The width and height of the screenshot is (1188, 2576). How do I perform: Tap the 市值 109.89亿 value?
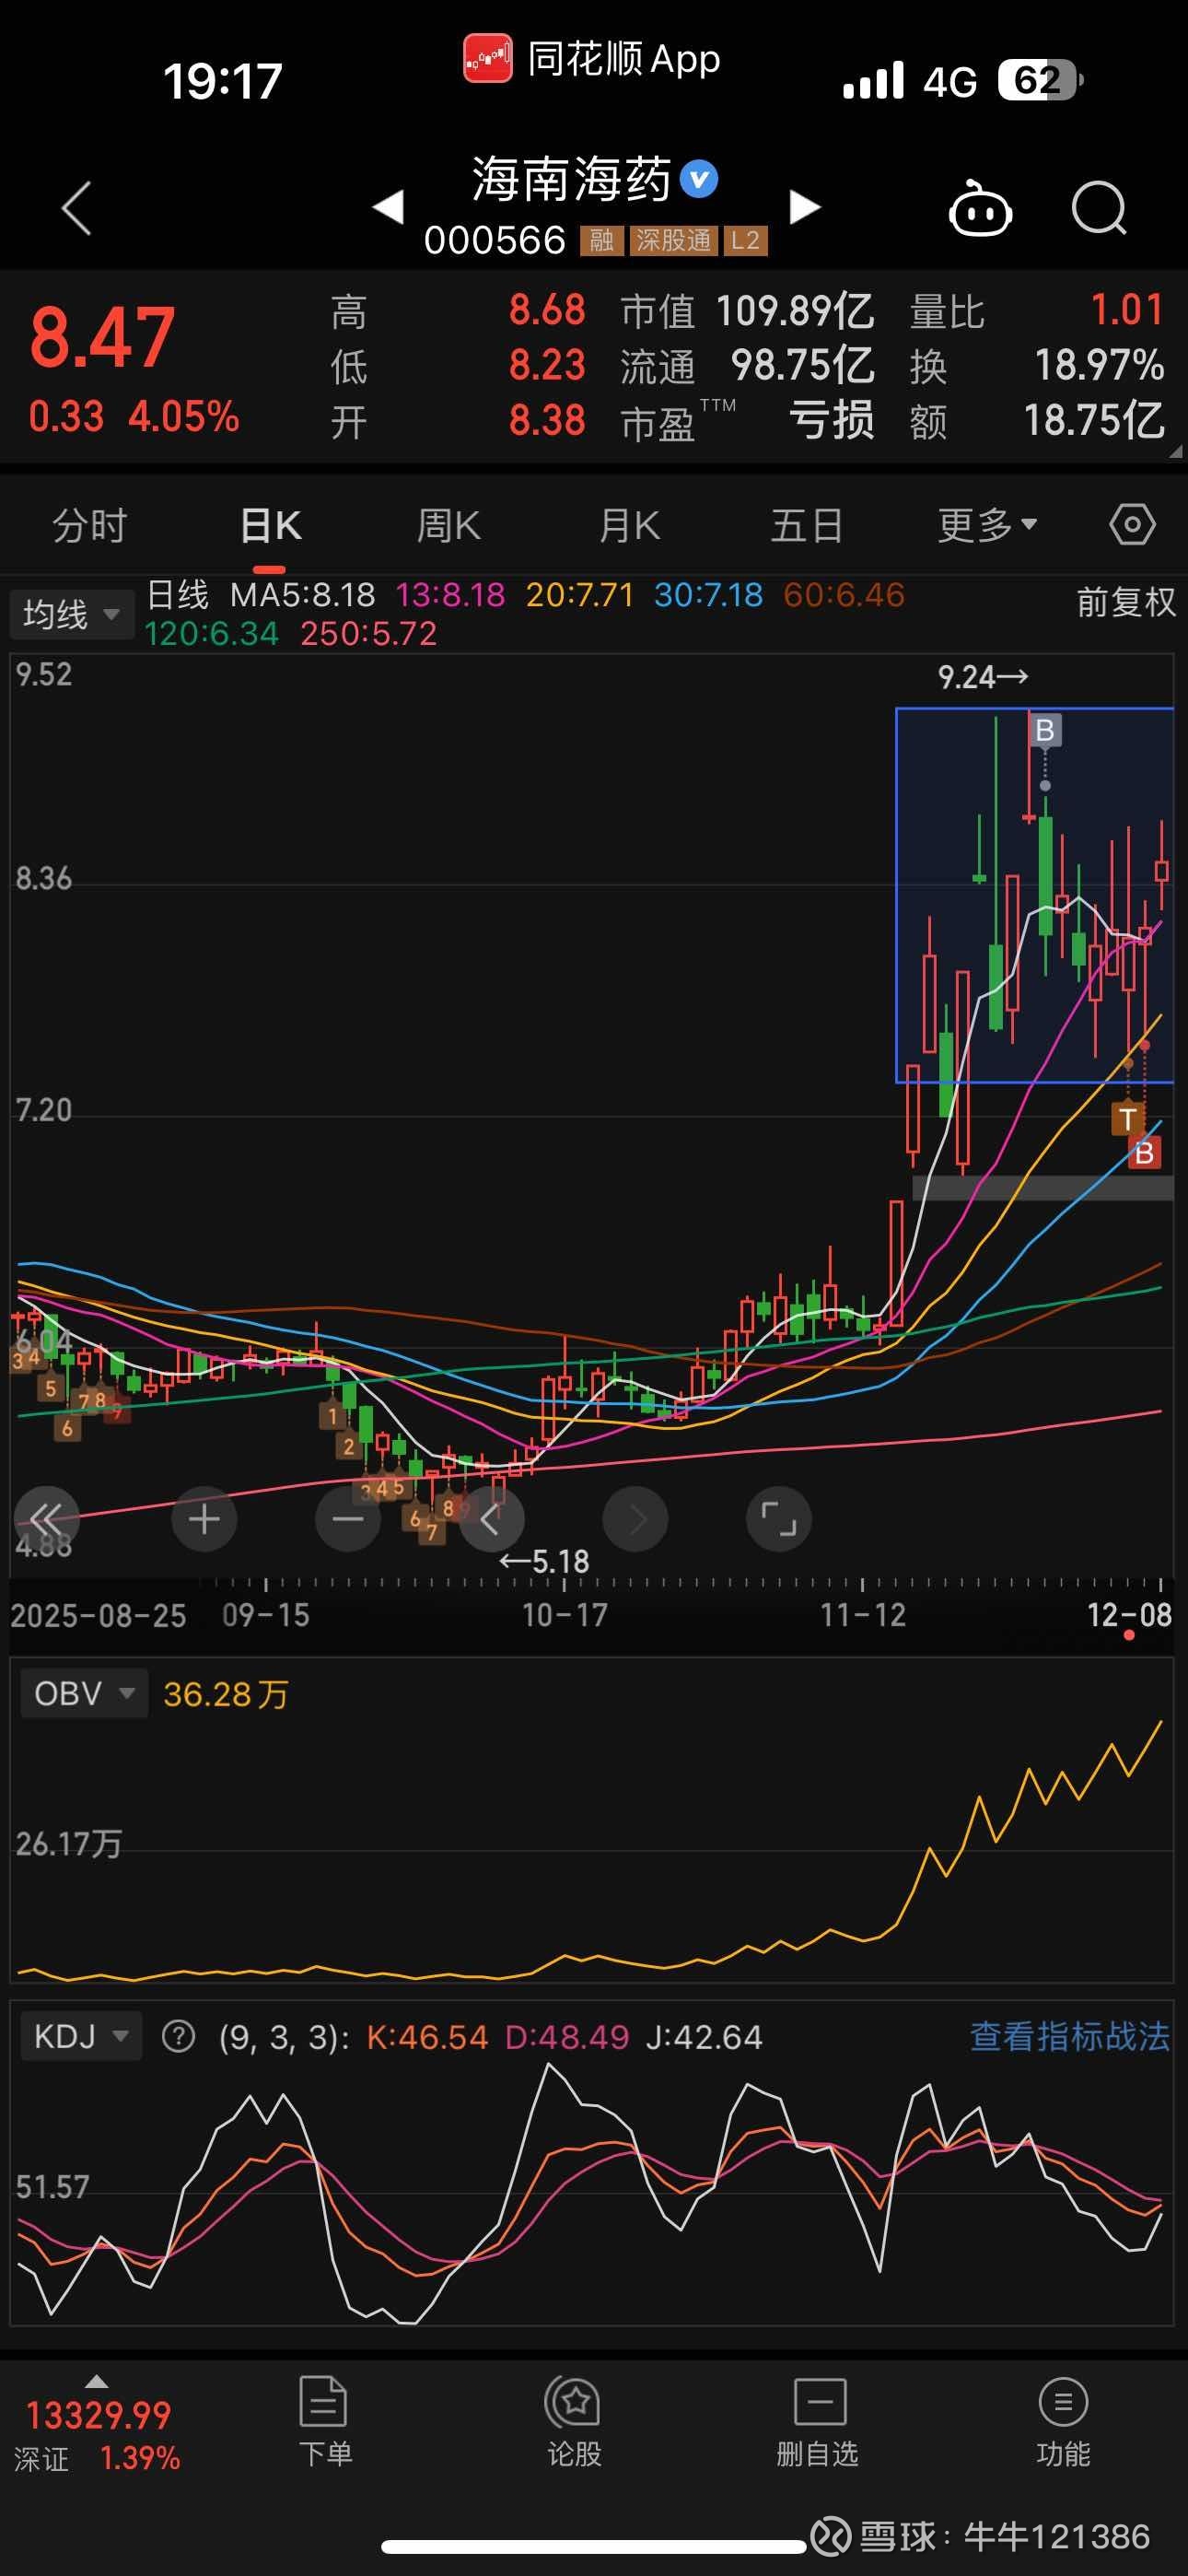(x=795, y=311)
